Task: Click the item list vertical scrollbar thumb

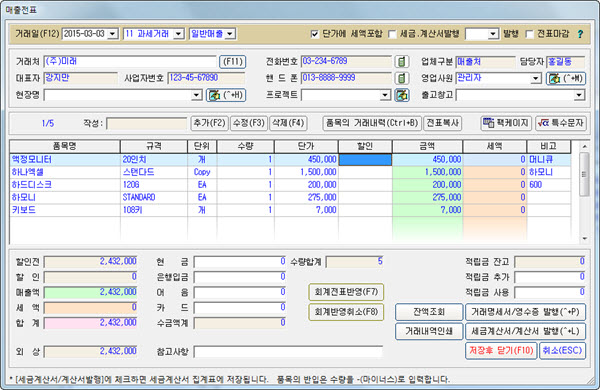Action: coord(584,174)
